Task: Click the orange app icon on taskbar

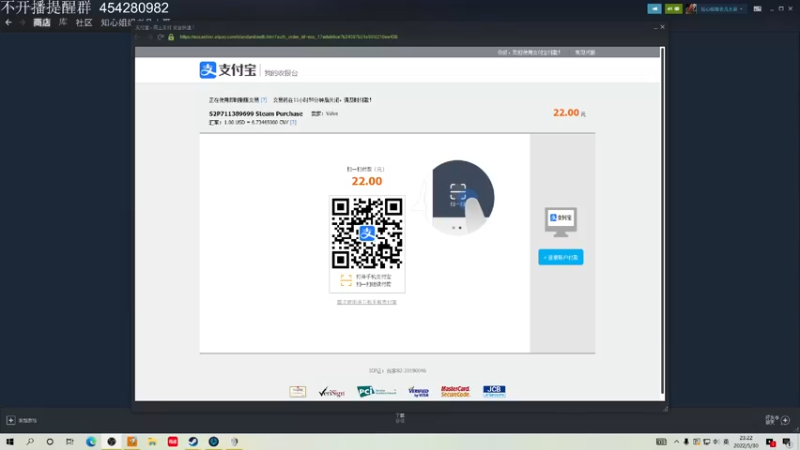Action: 132,441
